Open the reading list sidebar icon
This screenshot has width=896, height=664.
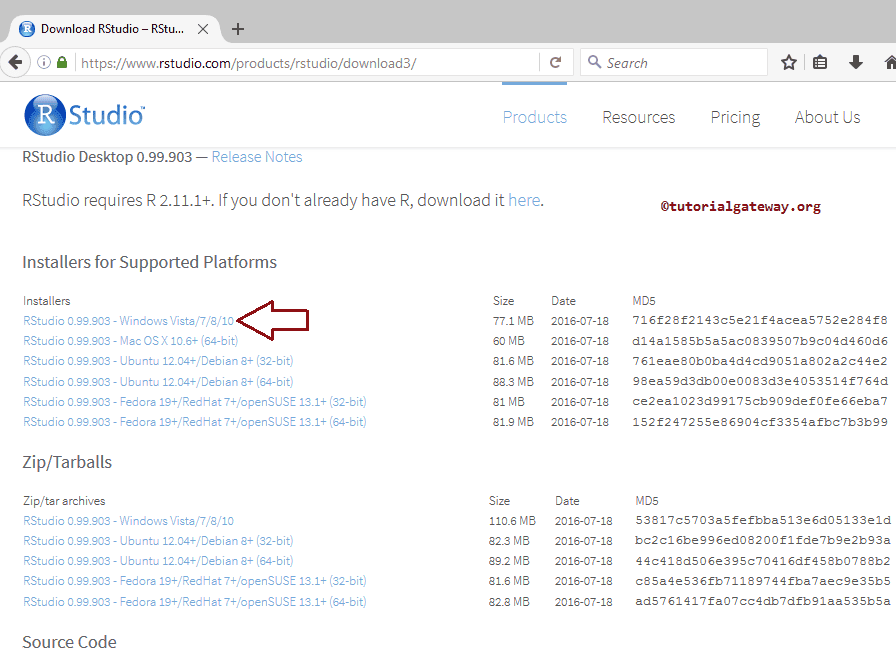point(820,61)
